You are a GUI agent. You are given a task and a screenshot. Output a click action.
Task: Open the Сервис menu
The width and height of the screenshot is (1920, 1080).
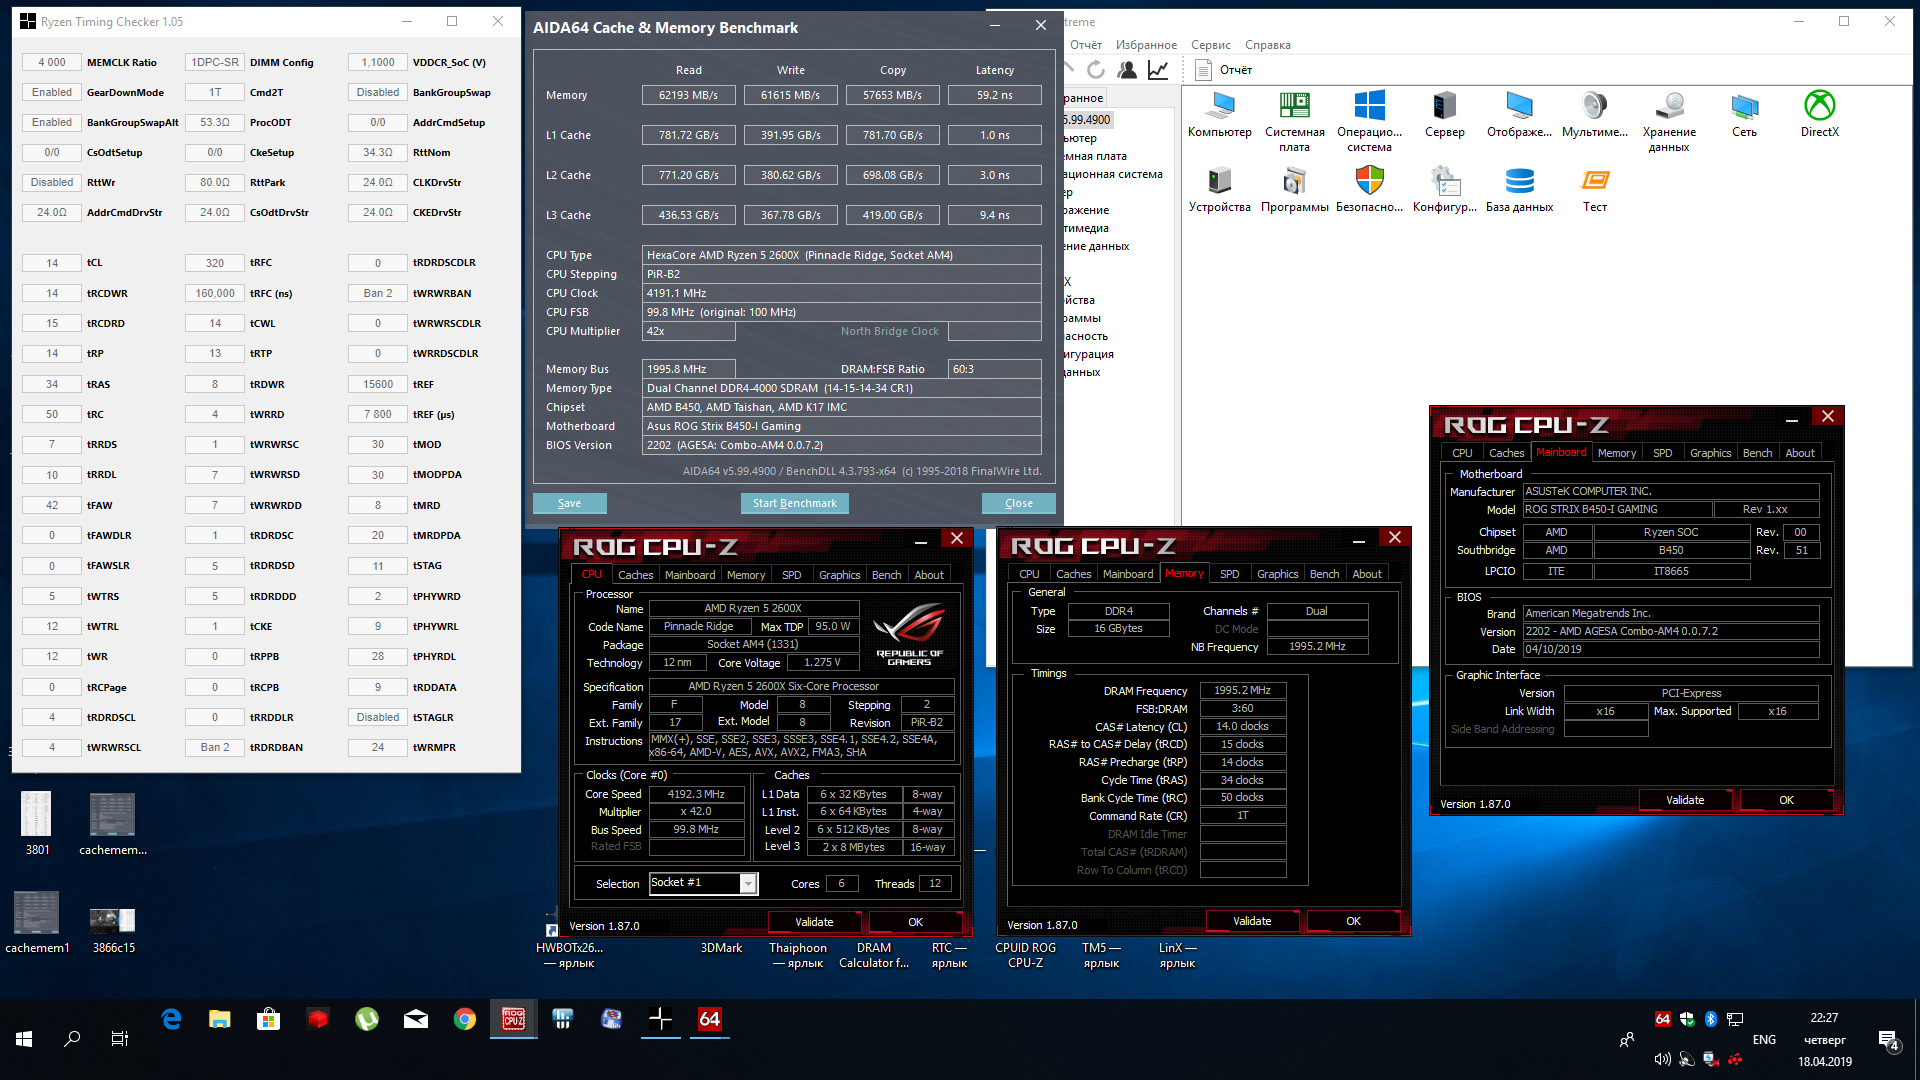point(1210,45)
